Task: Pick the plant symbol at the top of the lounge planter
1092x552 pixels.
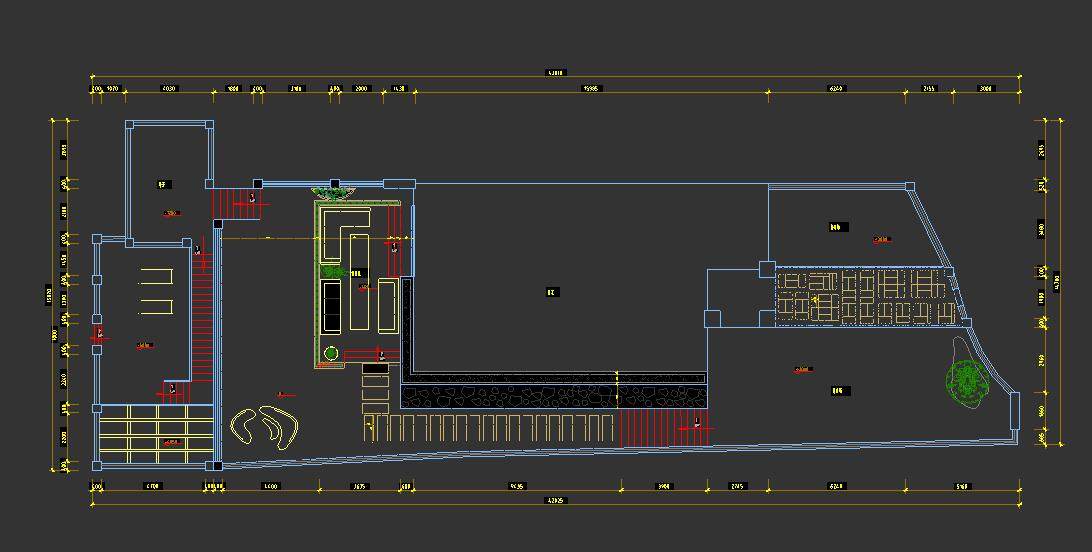Action: [x=334, y=193]
